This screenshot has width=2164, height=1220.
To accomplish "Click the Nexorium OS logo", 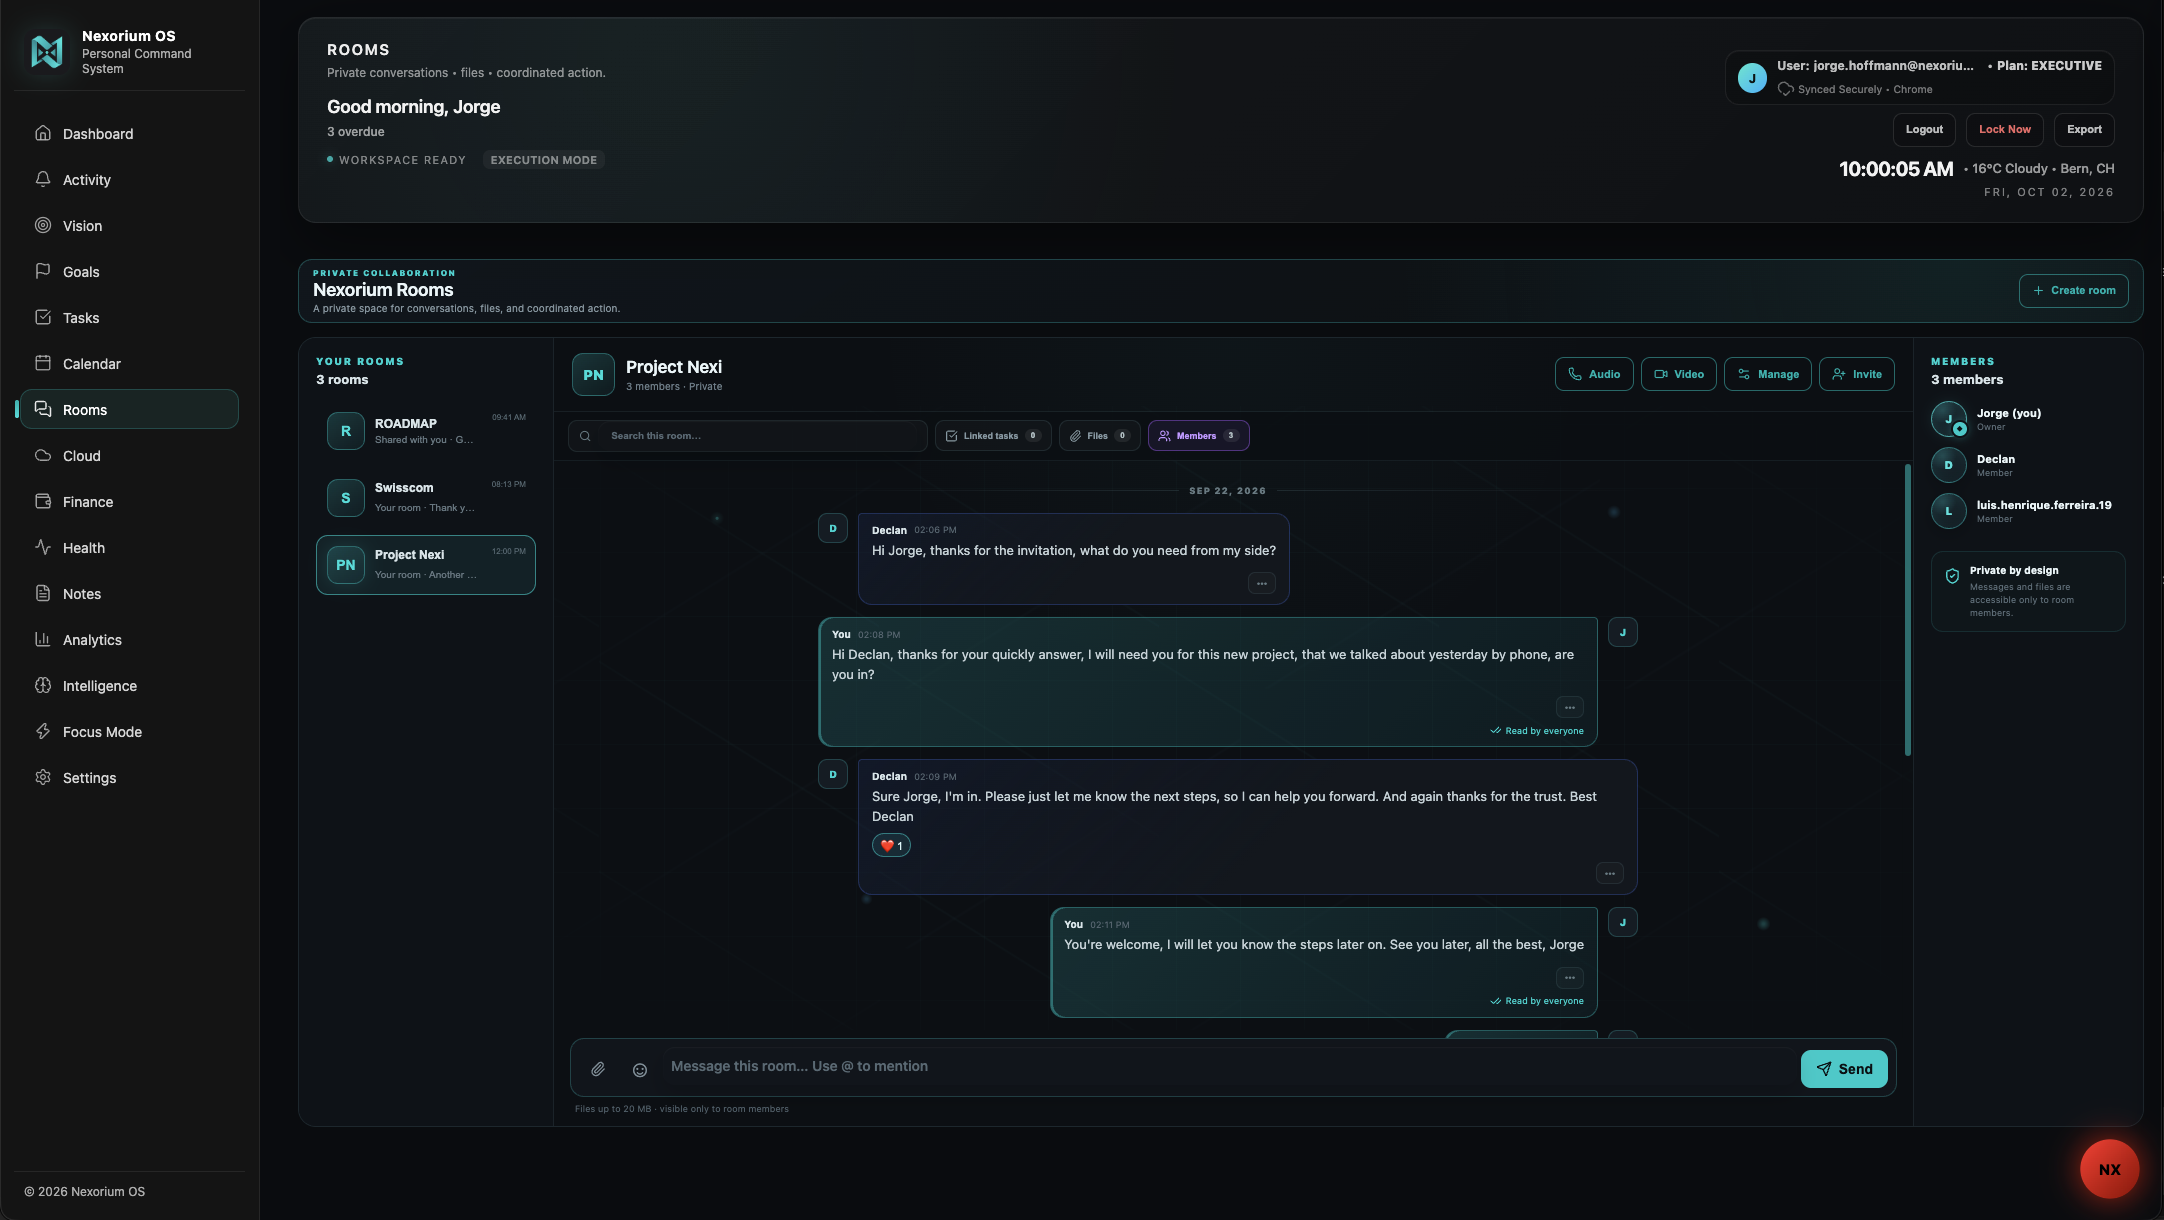I will coord(47,51).
